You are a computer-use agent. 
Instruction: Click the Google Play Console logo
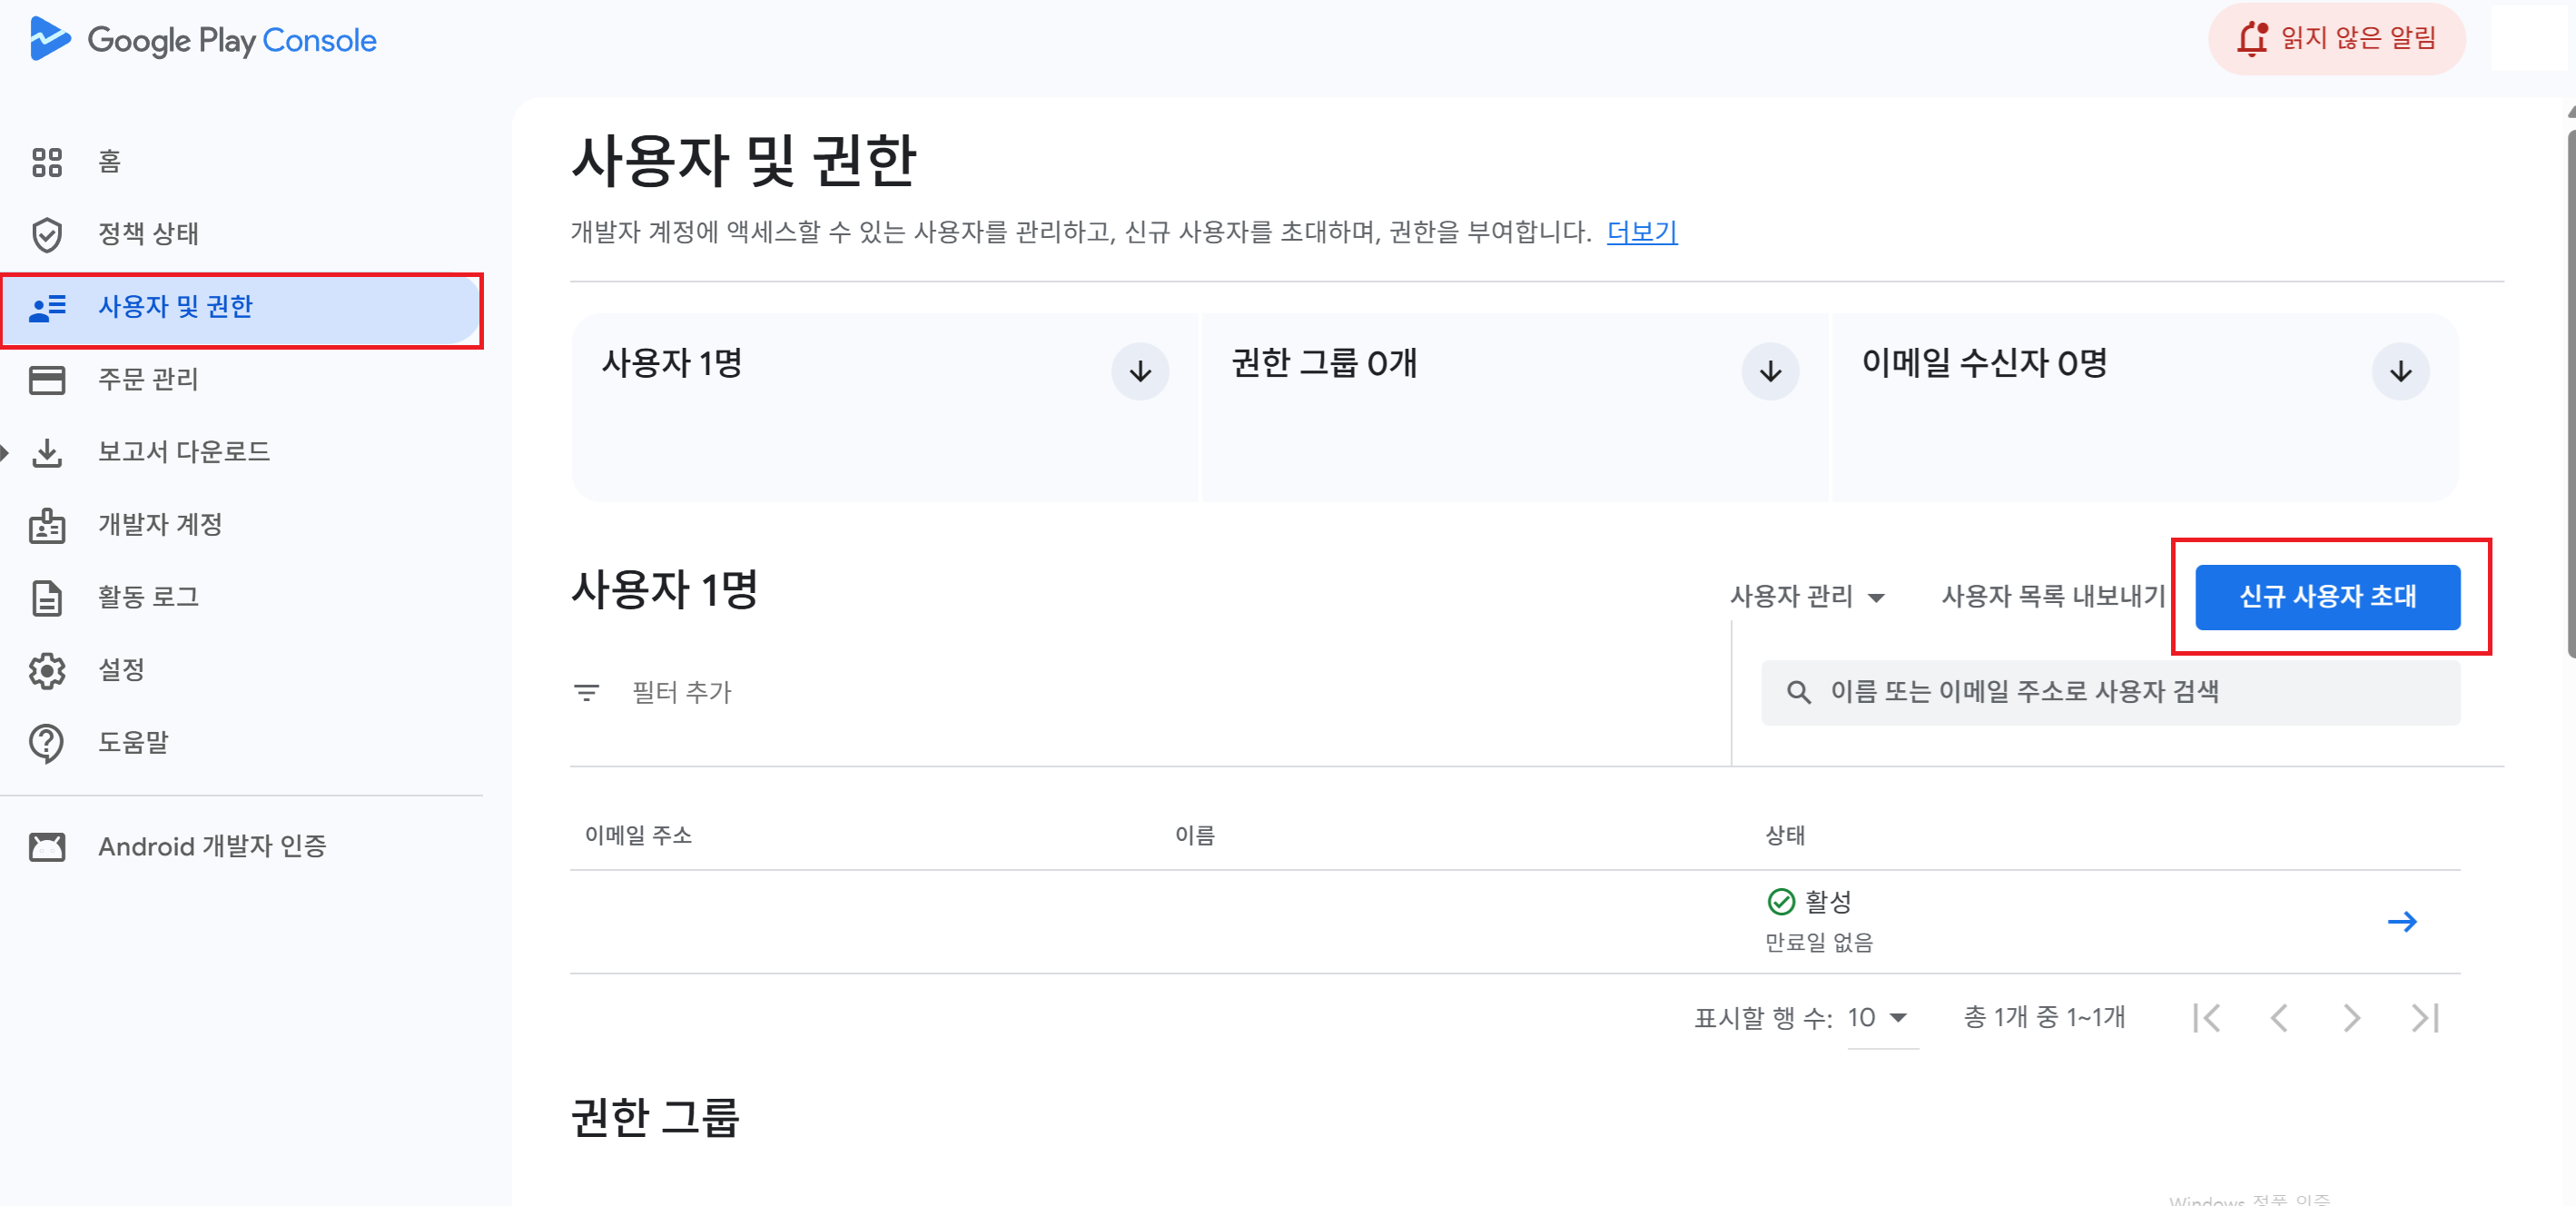(203, 40)
